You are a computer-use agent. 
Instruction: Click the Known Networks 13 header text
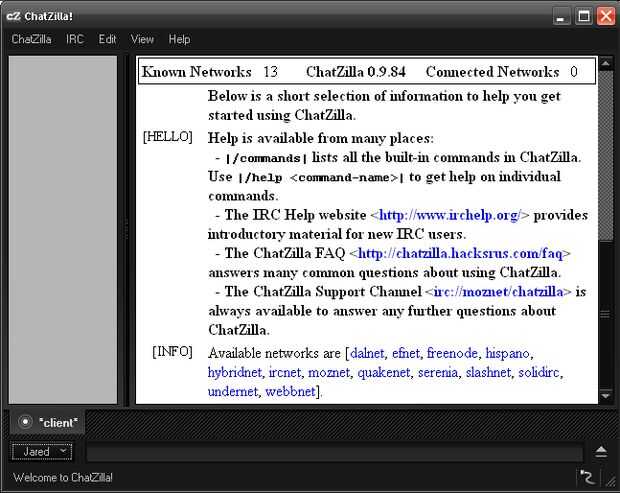(210, 72)
